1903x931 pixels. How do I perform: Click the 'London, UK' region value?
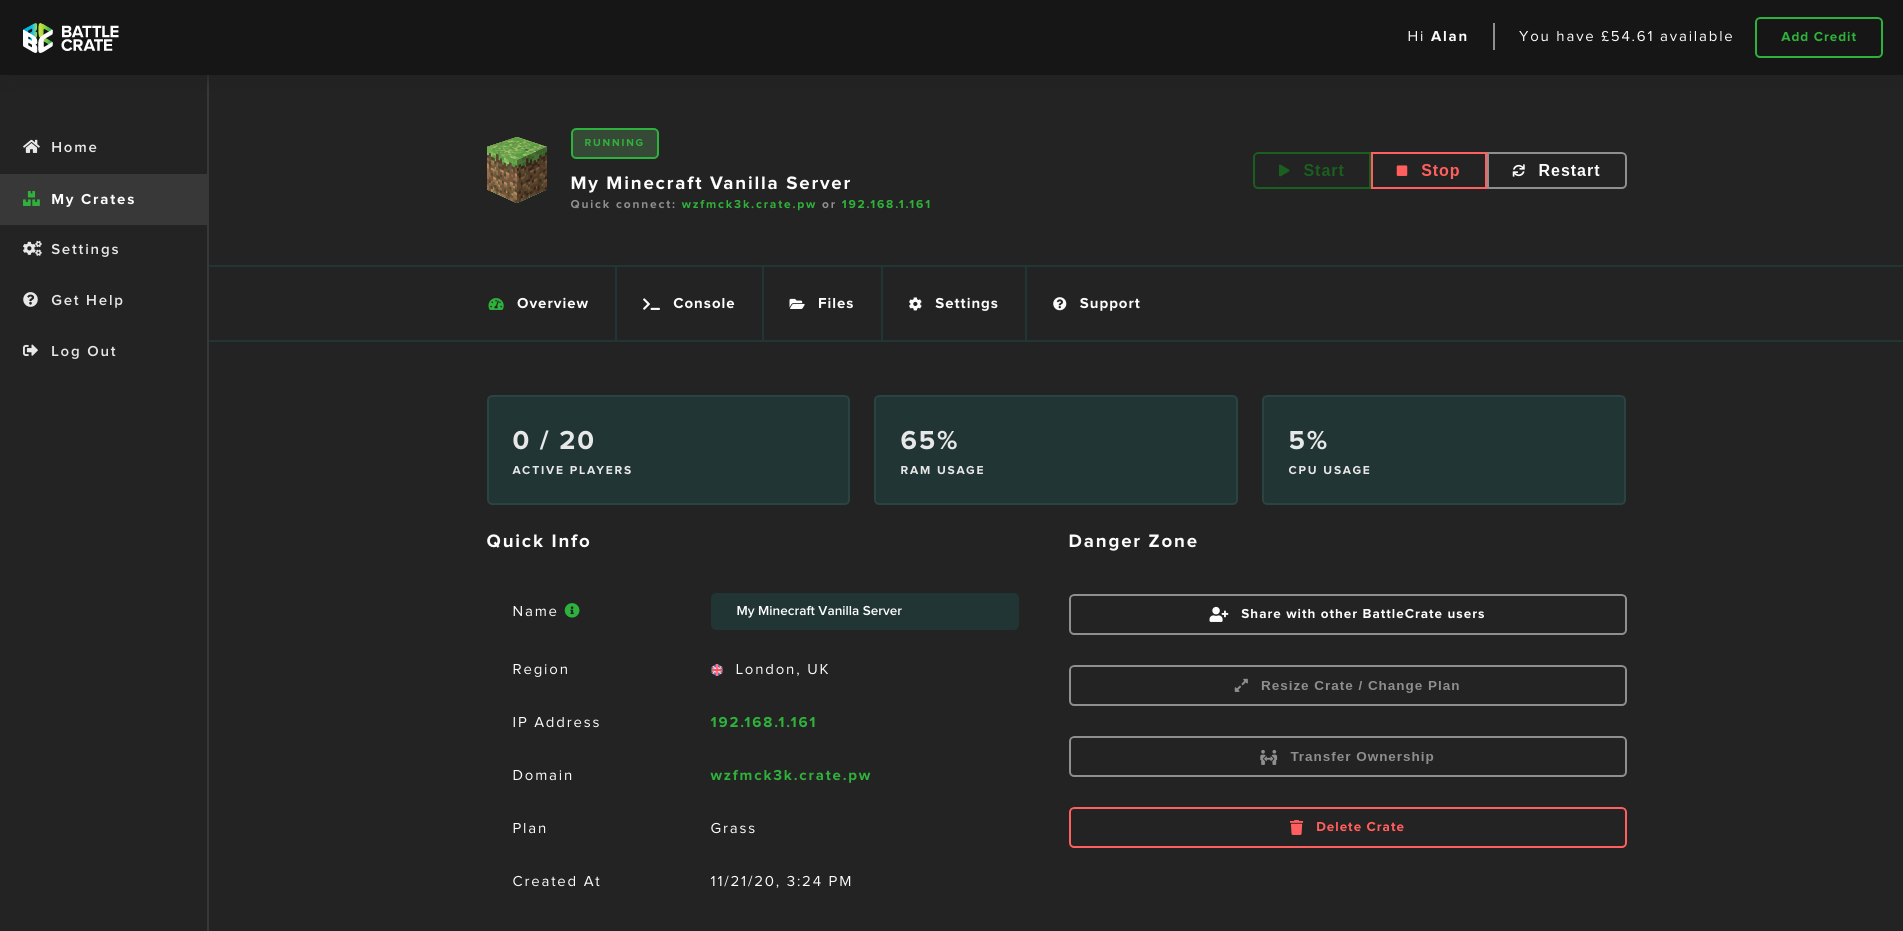coord(782,670)
